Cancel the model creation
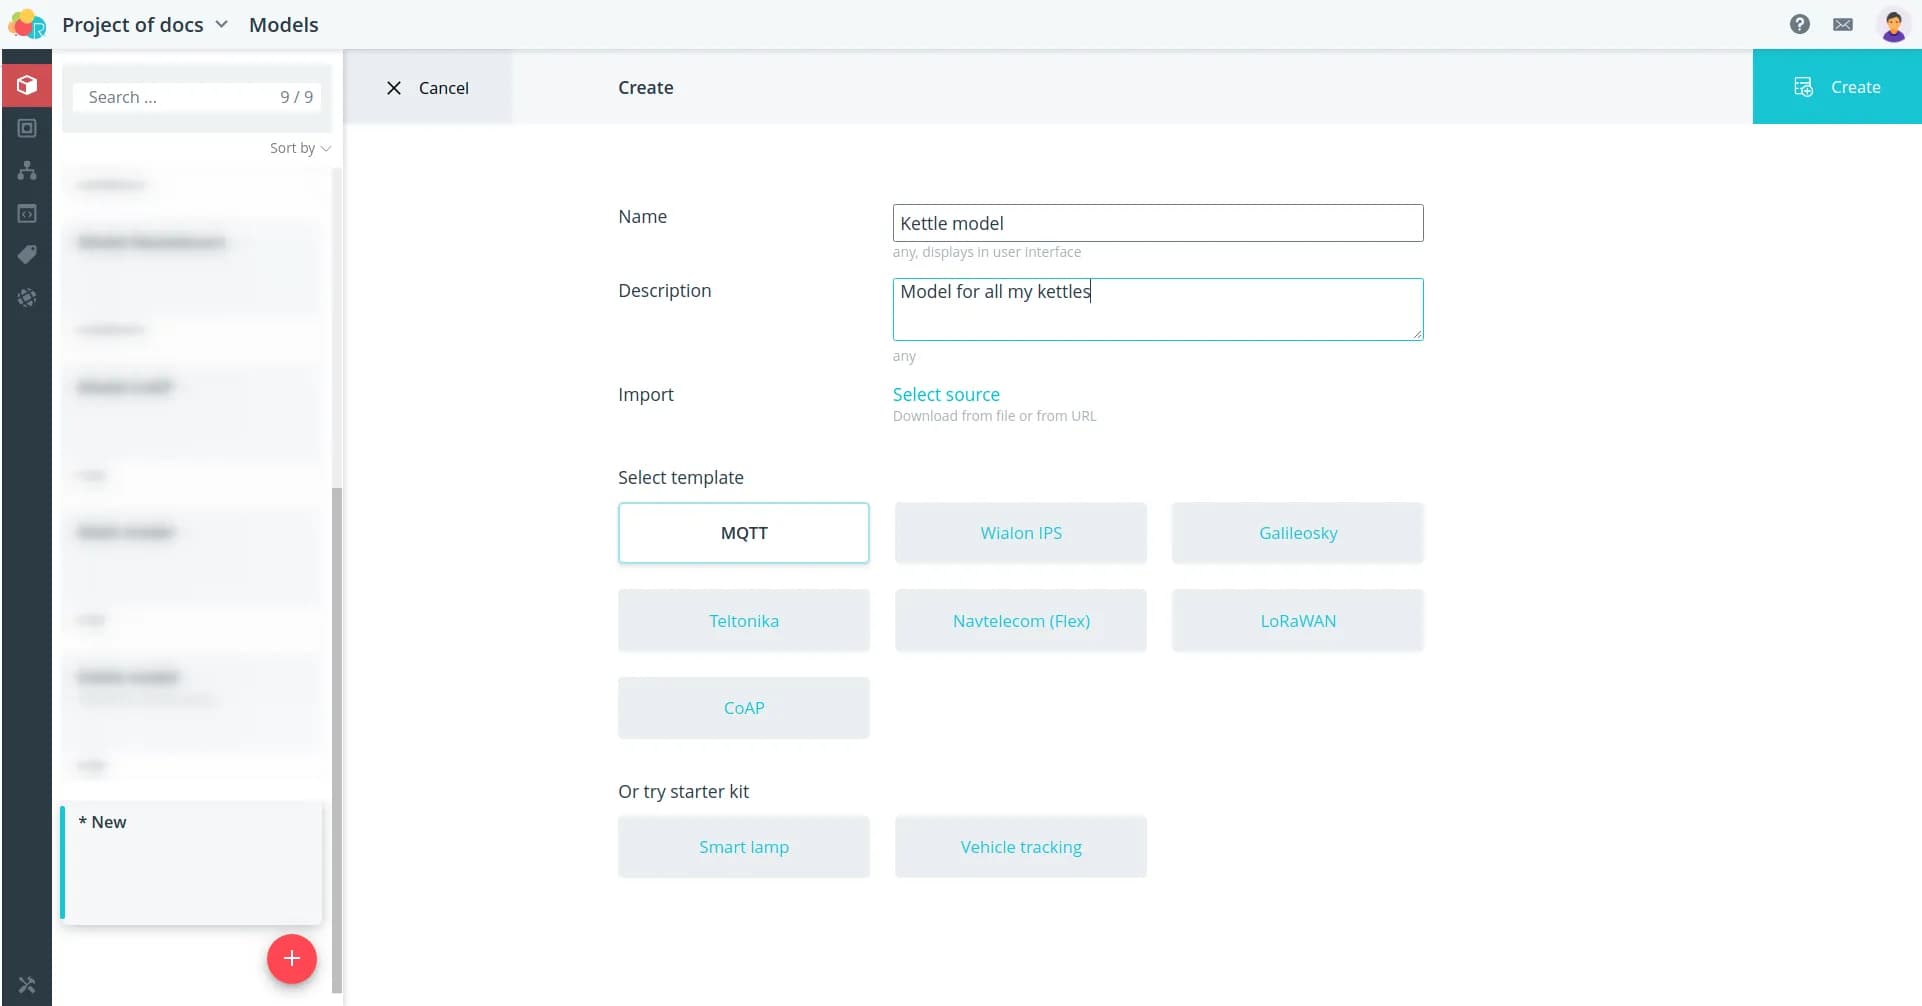This screenshot has height=1006, width=1922. pyautogui.click(x=427, y=88)
